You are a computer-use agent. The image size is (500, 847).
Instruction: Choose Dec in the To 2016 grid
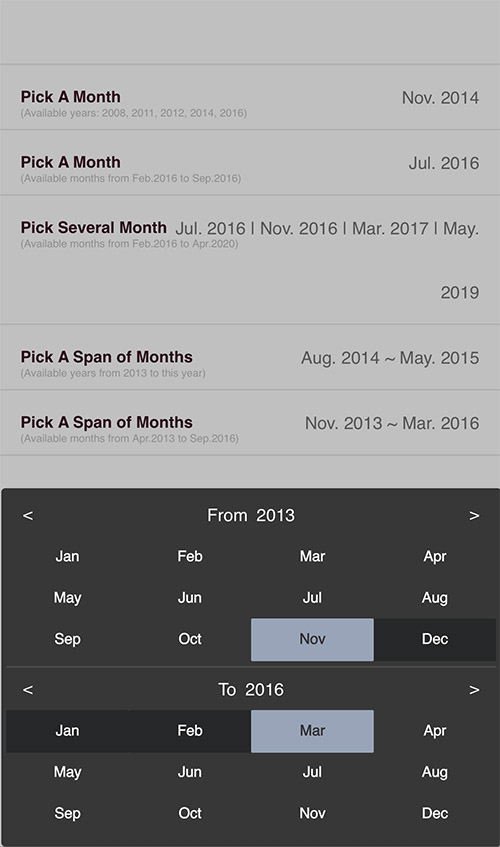(435, 814)
